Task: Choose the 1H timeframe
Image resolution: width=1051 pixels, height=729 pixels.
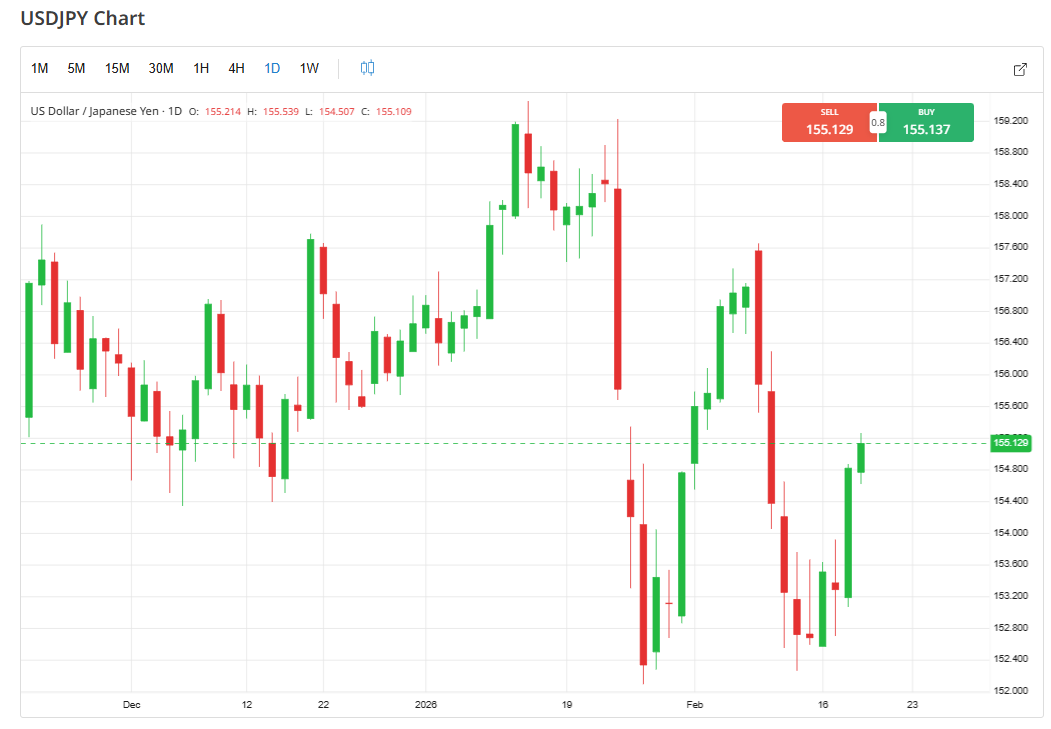Action: 201,68
